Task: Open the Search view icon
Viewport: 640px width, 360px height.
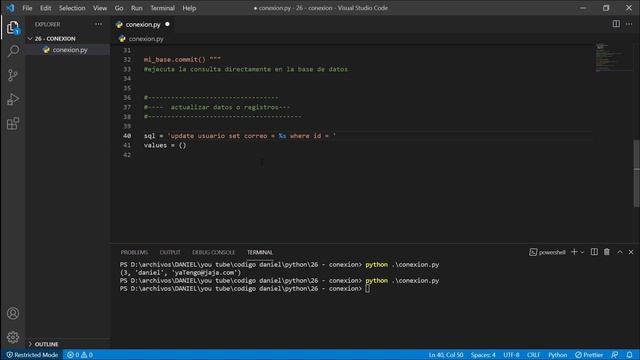Action: [x=13, y=51]
